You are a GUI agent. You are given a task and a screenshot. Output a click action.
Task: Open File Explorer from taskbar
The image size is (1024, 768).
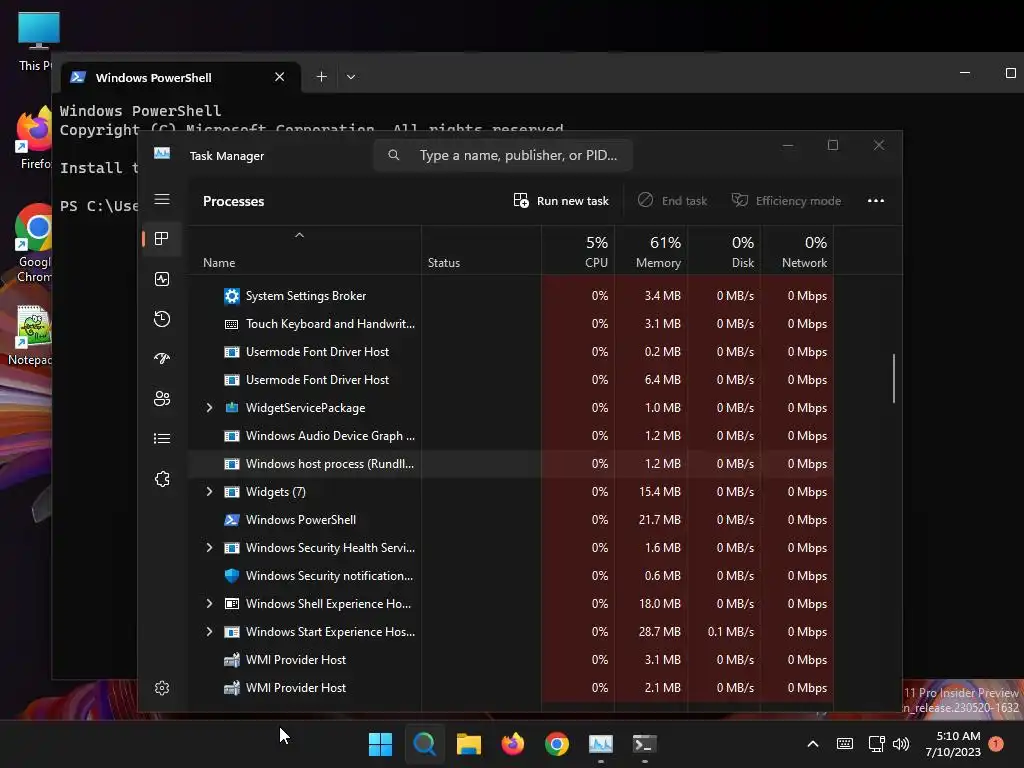(x=468, y=744)
